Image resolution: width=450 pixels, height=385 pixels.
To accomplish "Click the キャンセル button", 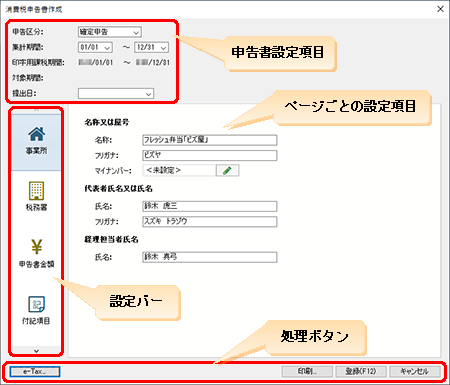I will pos(415,371).
